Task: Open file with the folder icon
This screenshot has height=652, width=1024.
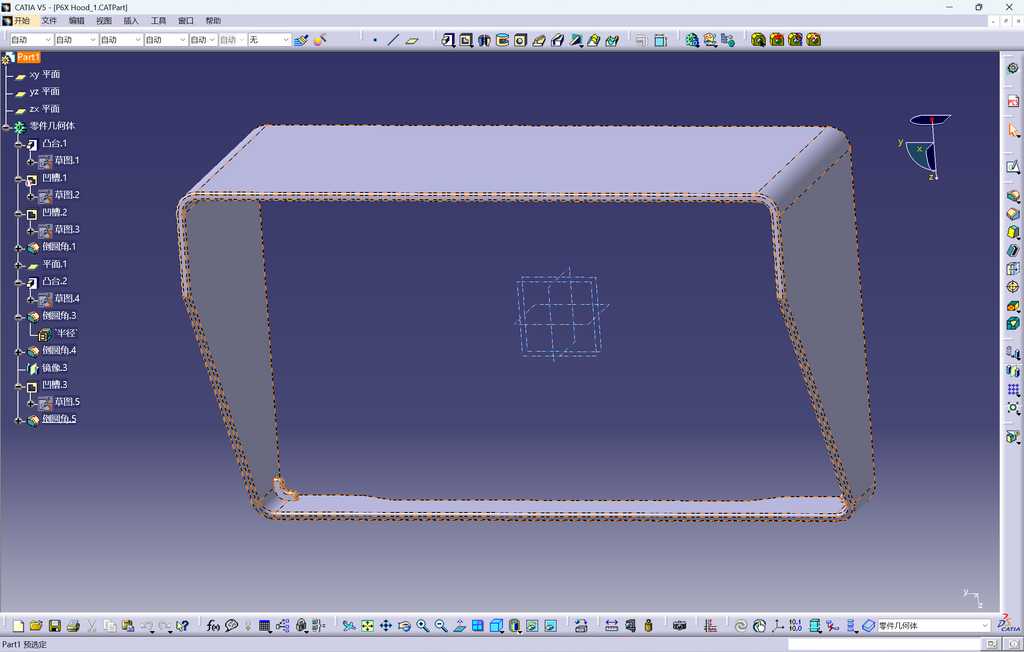Action: (x=37, y=626)
